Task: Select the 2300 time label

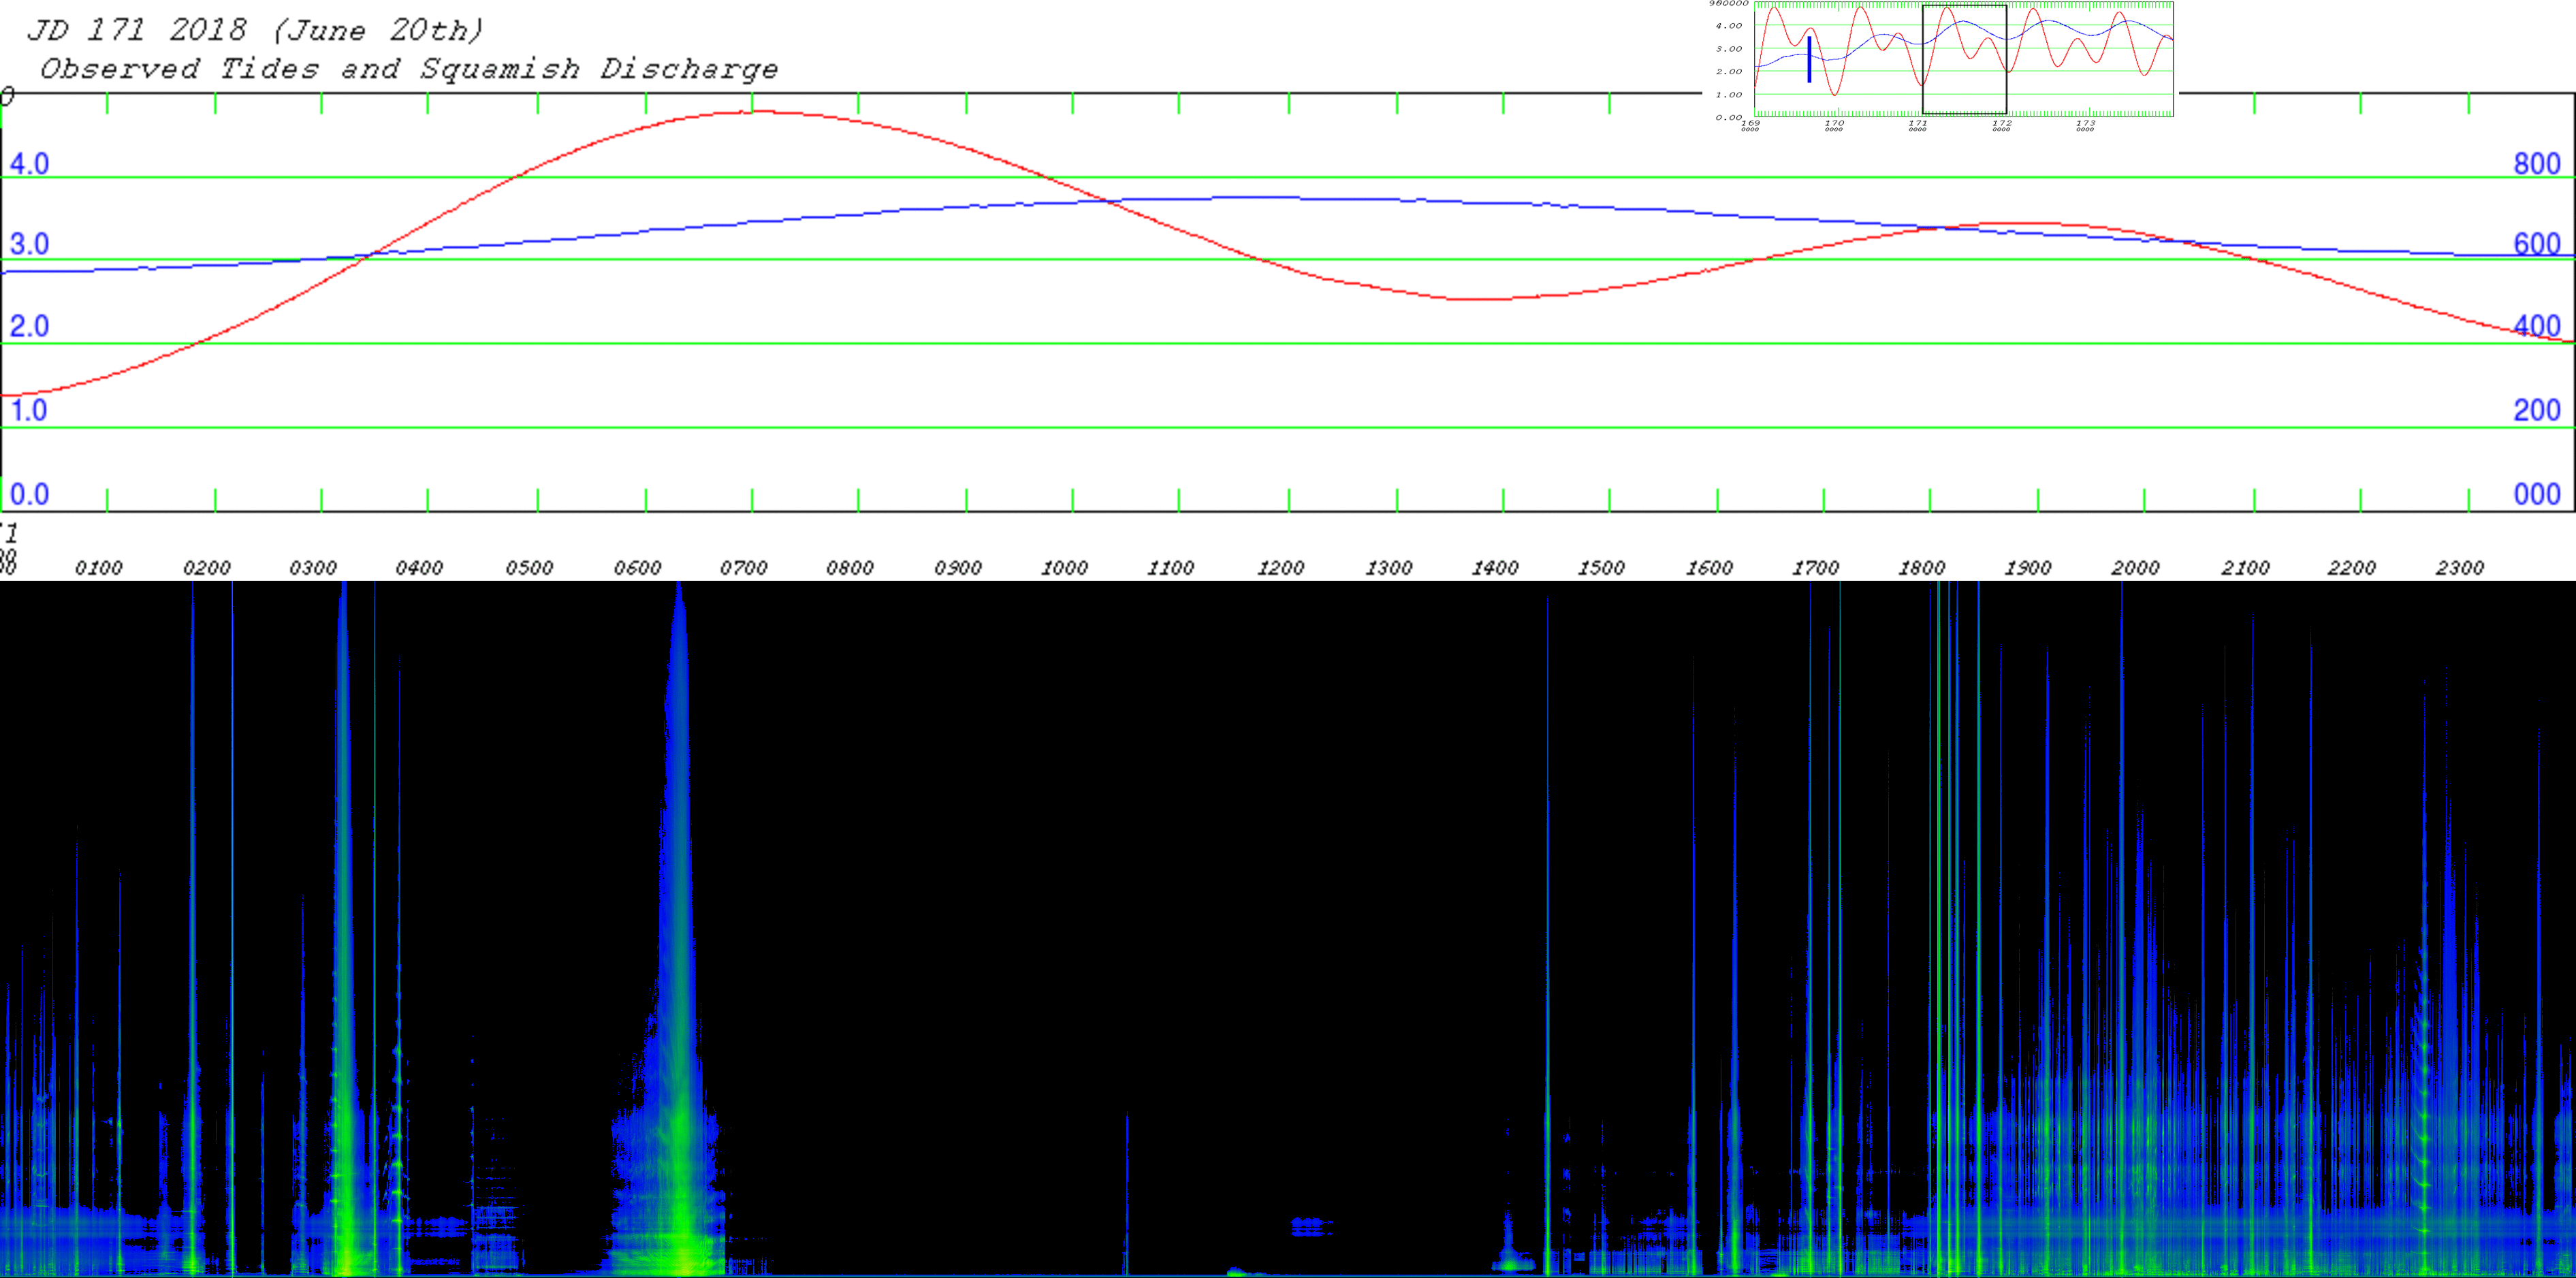Action: click(x=2460, y=568)
